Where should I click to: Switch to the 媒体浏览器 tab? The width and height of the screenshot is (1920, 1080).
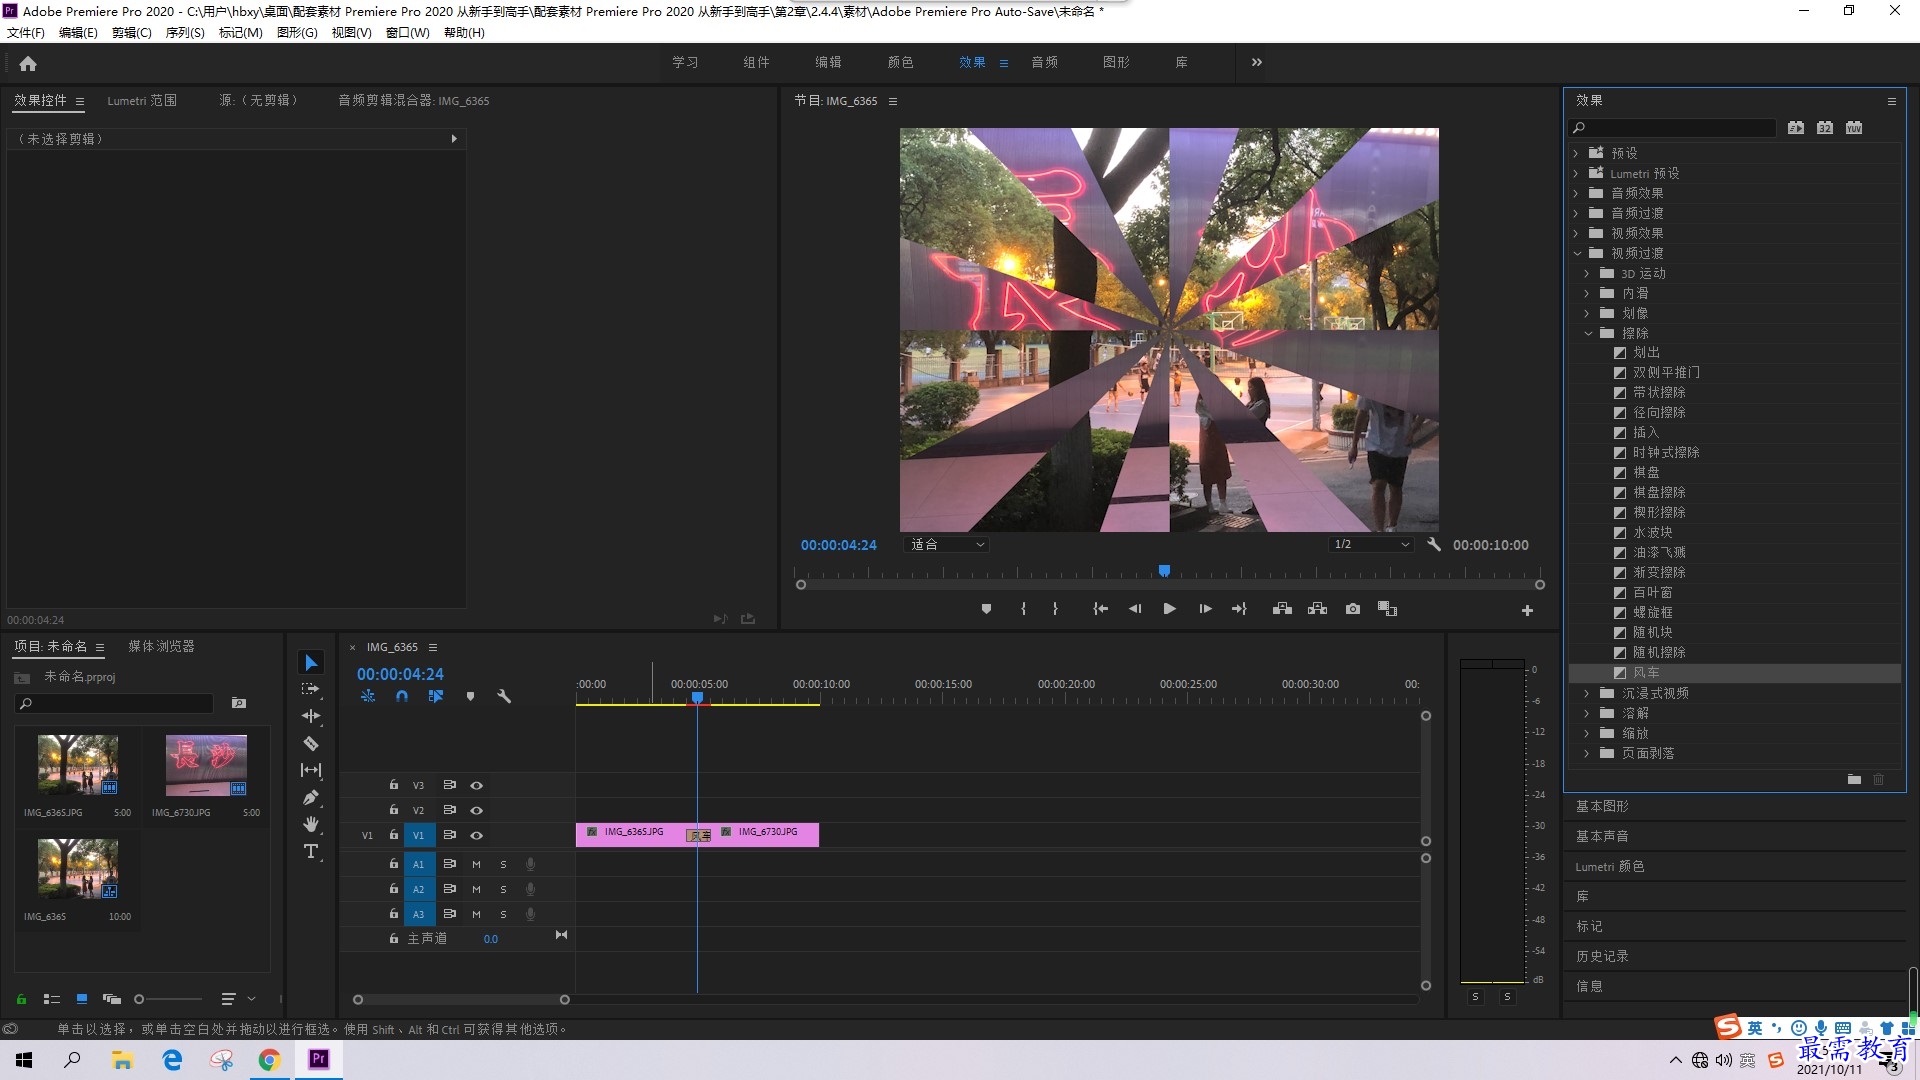coord(161,646)
